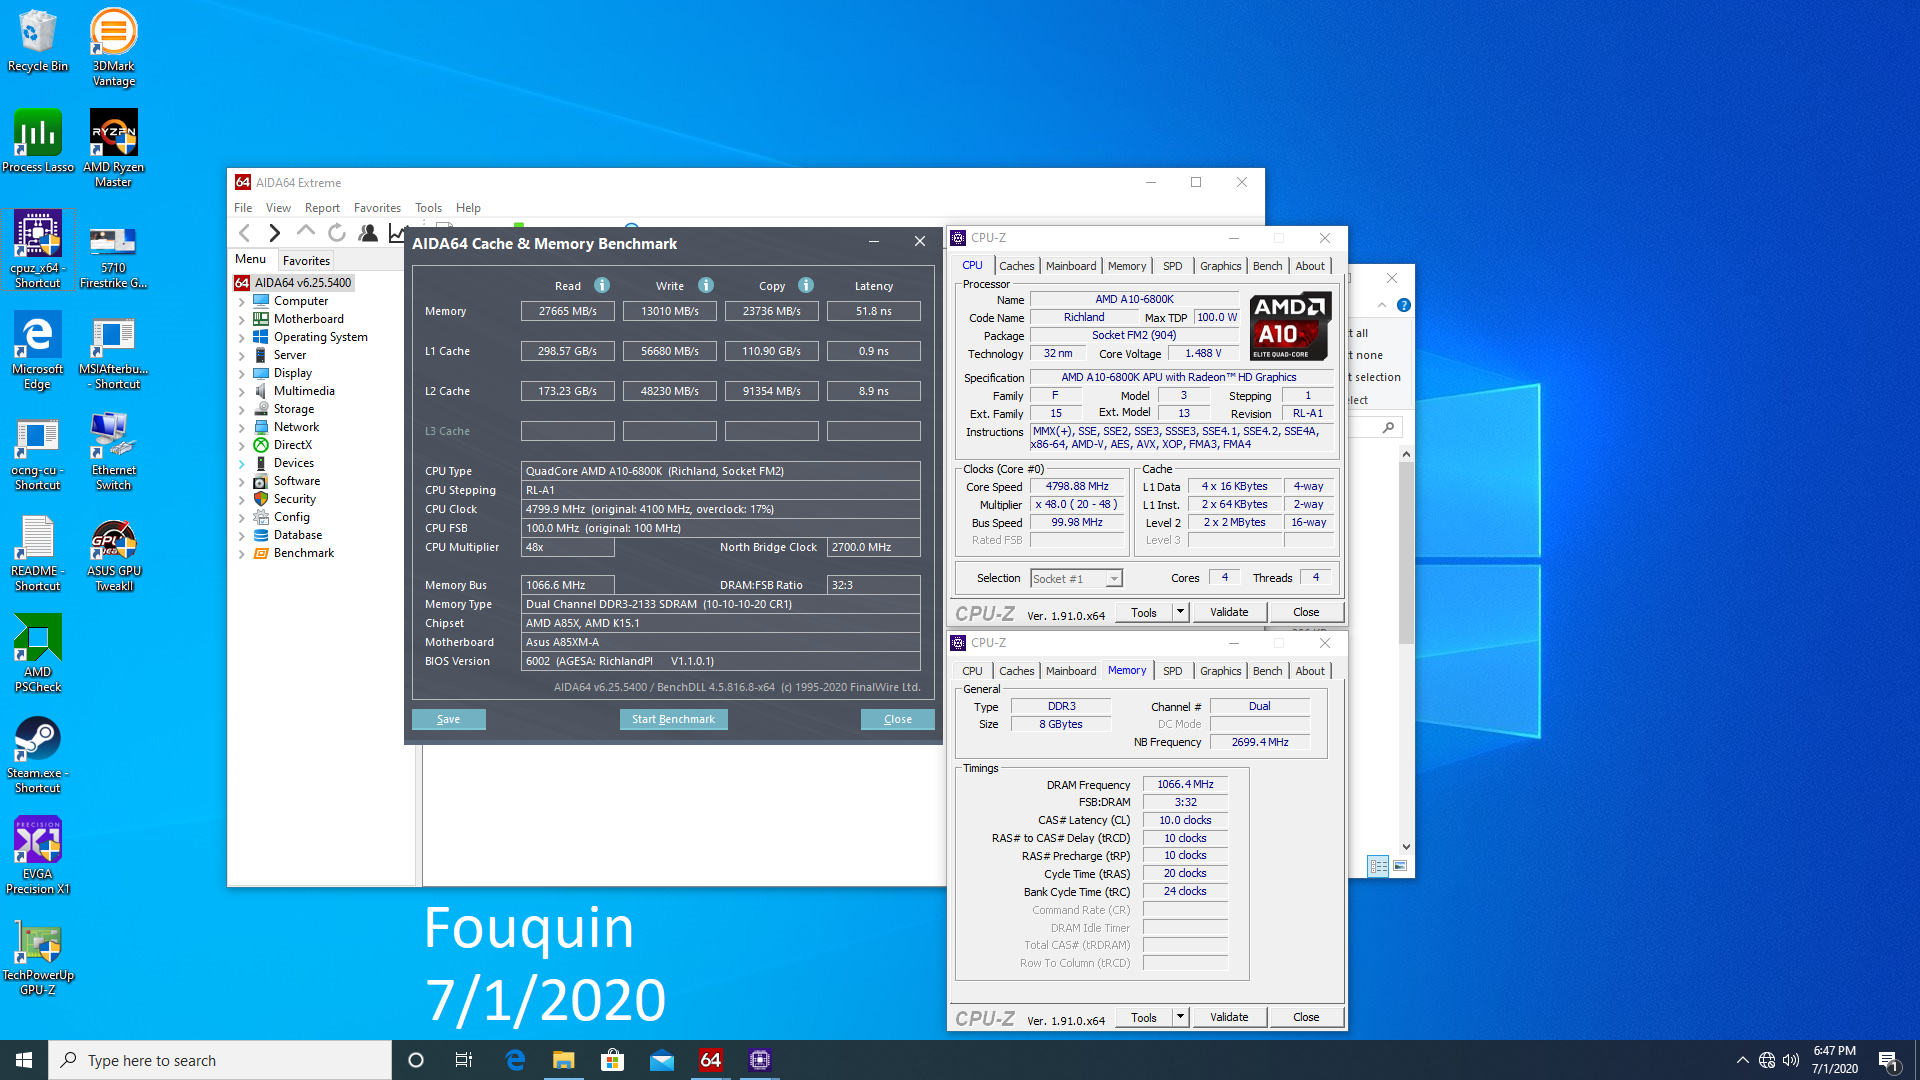Viewport: 1920px width, 1080px height.
Task: Switch to Favorites tab in AIDA64 sidebar
Action: coord(306,260)
